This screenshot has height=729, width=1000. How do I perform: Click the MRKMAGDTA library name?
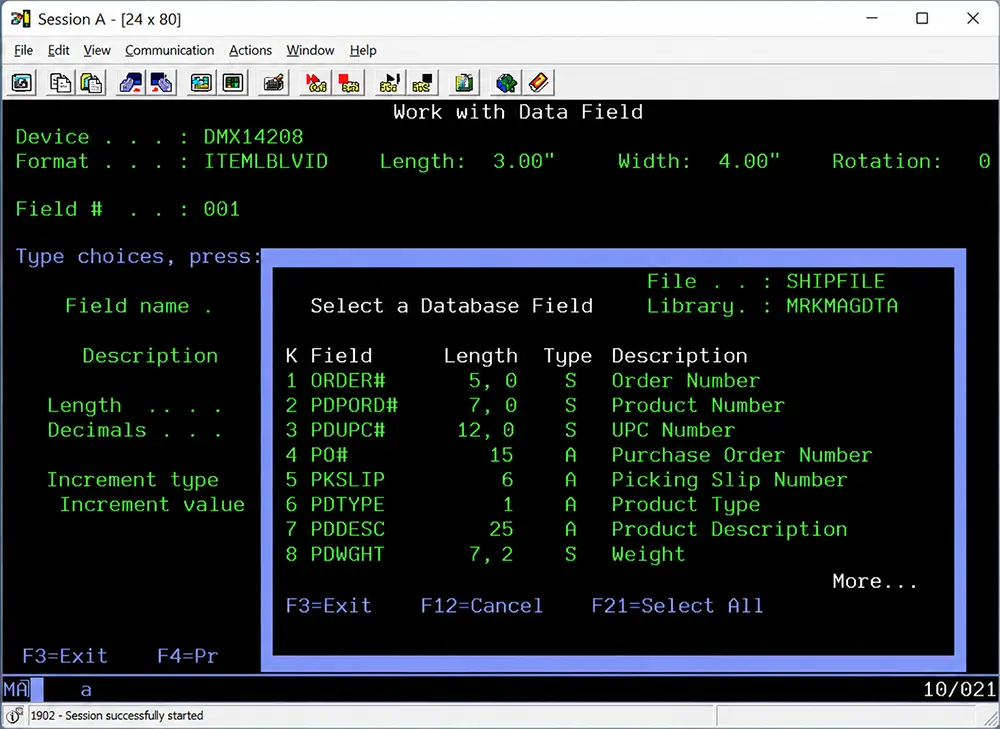click(842, 306)
